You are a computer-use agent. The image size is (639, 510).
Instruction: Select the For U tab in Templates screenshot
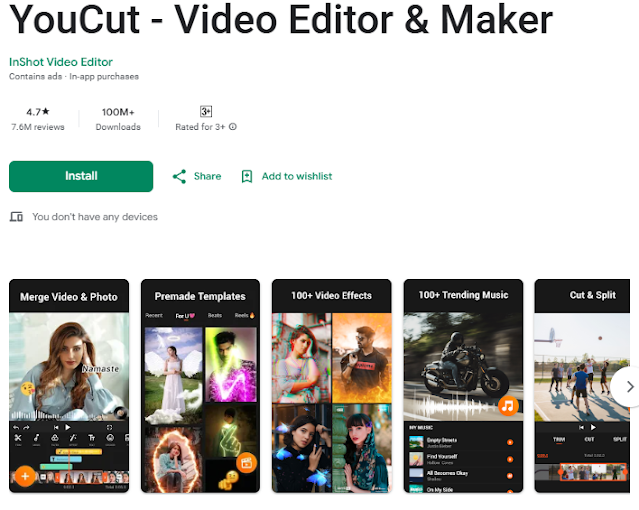point(185,316)
